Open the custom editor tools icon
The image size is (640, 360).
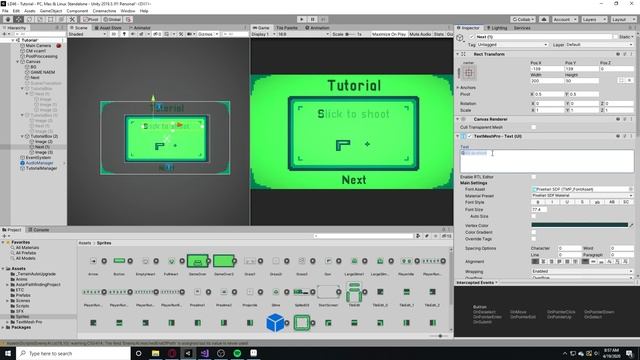click(x=72, y=19)
